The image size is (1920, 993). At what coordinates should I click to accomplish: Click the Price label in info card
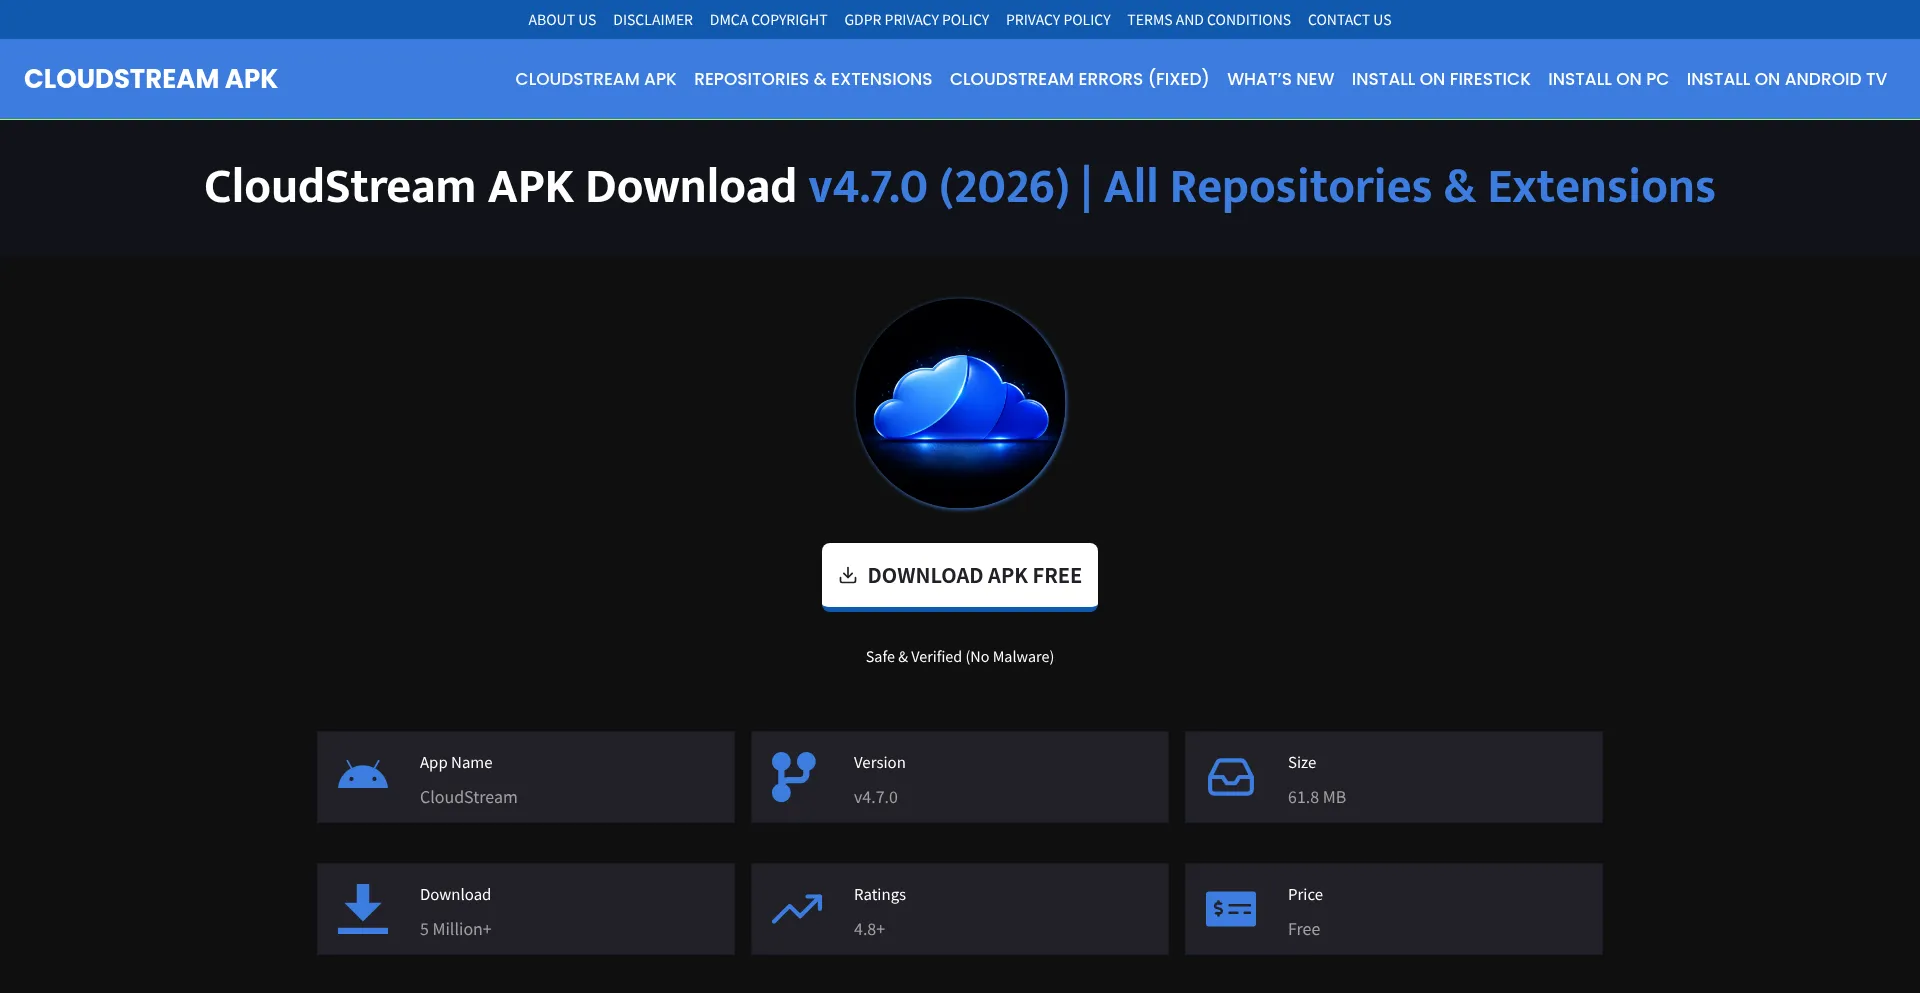coord(1305,894)
